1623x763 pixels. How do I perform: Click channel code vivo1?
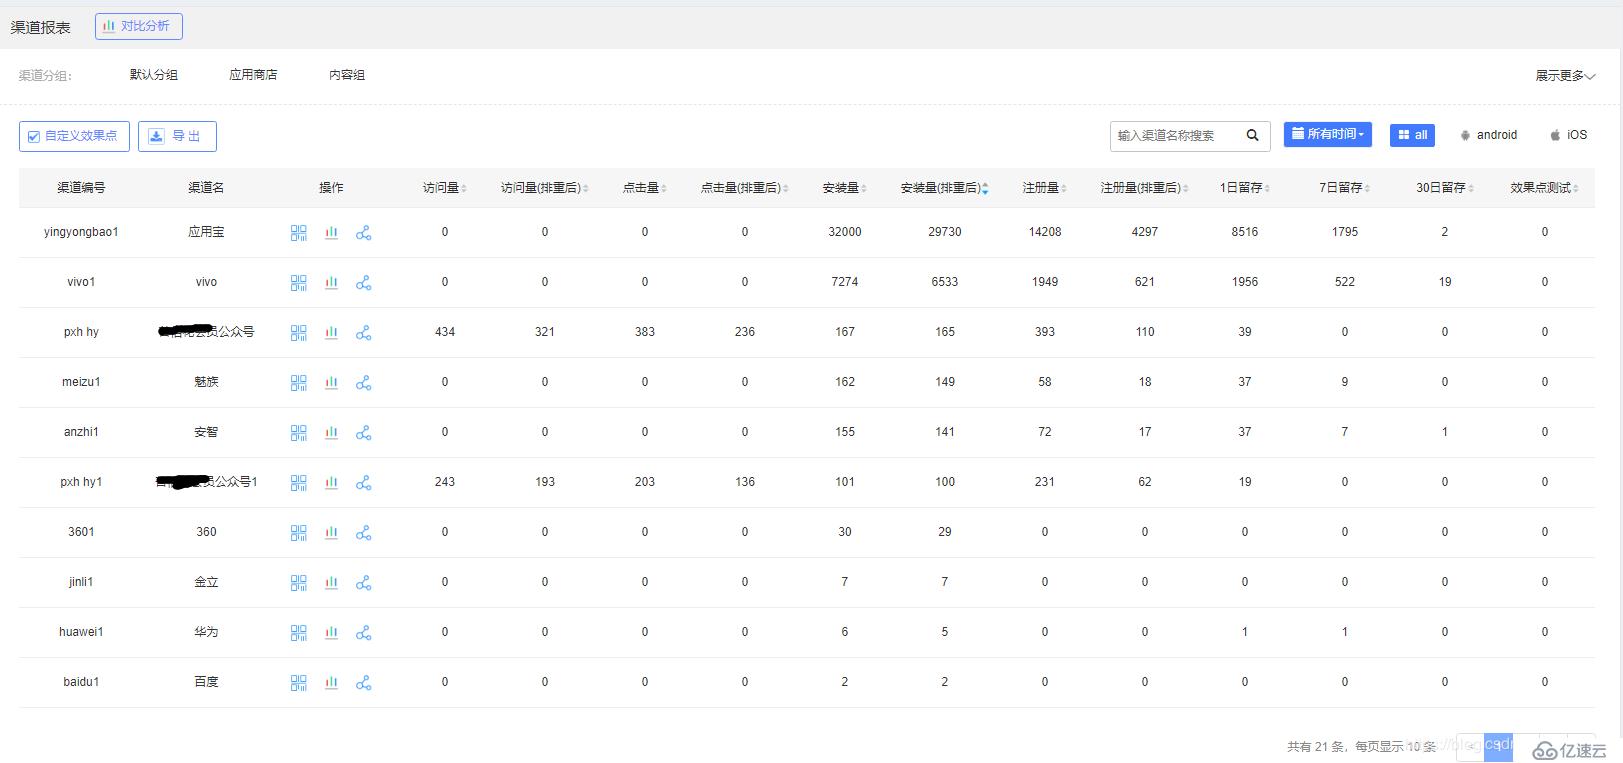[x=81, y=282]
